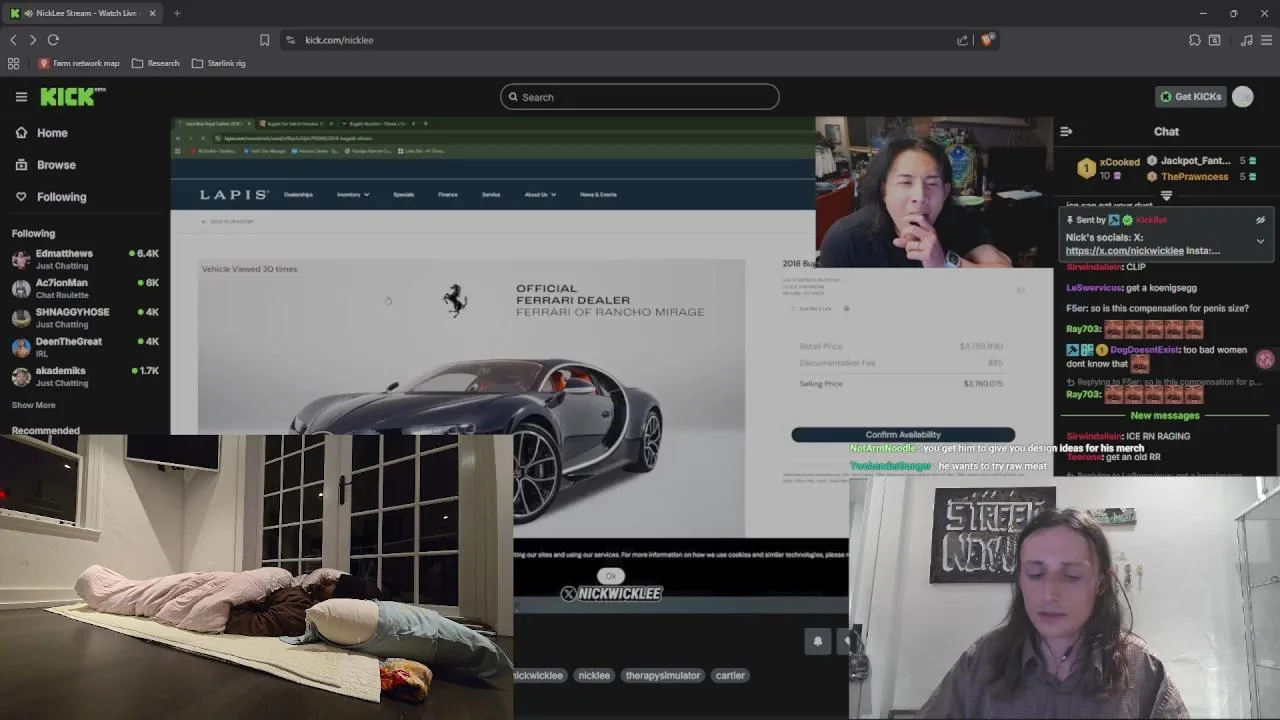The width and height of the screenshot is (1280, 720).
Task: Collapse the chat panel with arrow icon
Action: 1066,131
